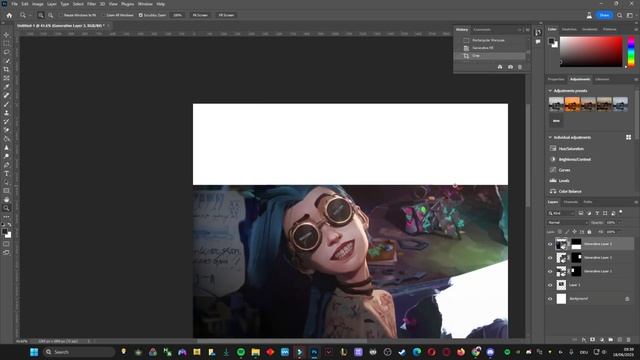
Task: Toggle Scrubby Zoom checkbox
Action: click(x=140, y=15)
